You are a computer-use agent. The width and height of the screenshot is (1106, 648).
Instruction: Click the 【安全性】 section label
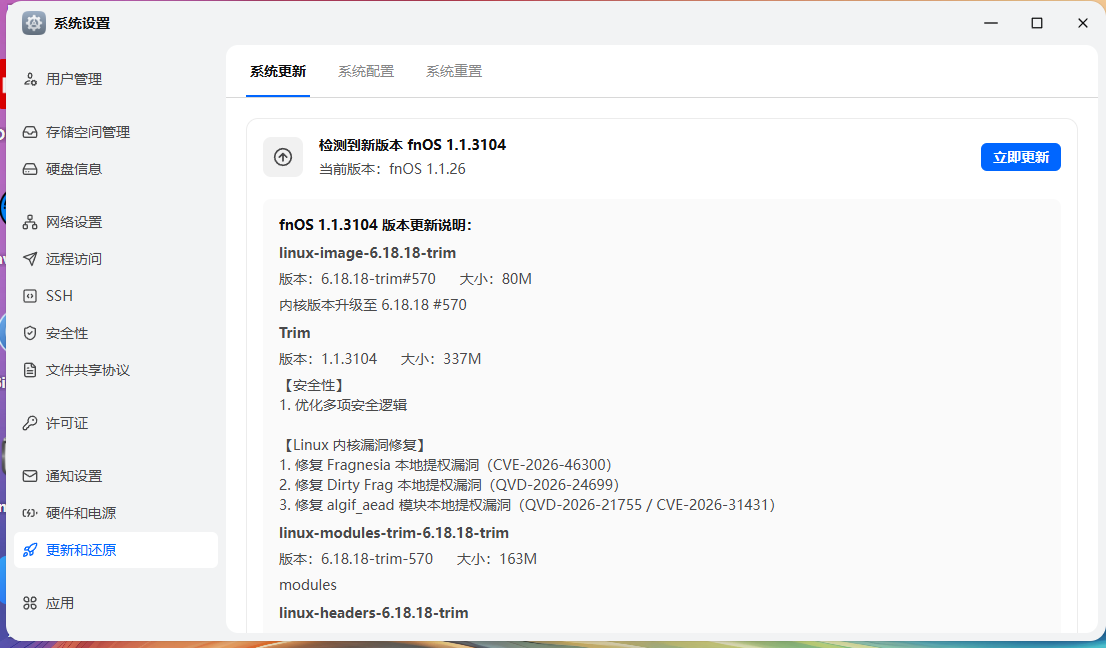point(314,386)
